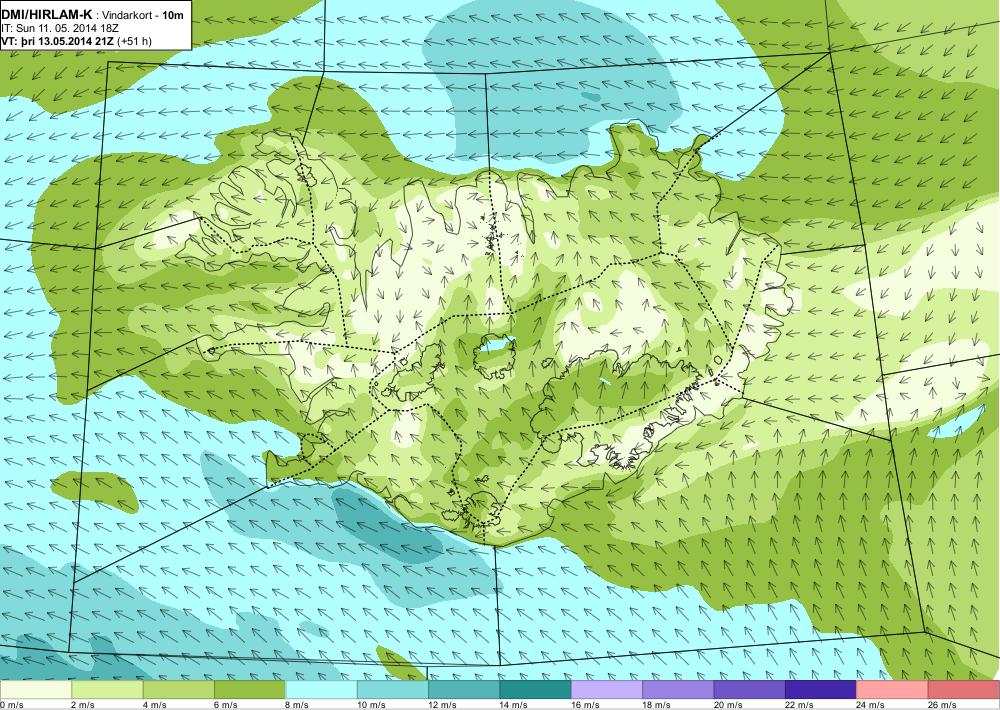This screenshot has height=710, width=1000.
Task: Click the "20 m/s" legend label
Action: coord(728,705)
